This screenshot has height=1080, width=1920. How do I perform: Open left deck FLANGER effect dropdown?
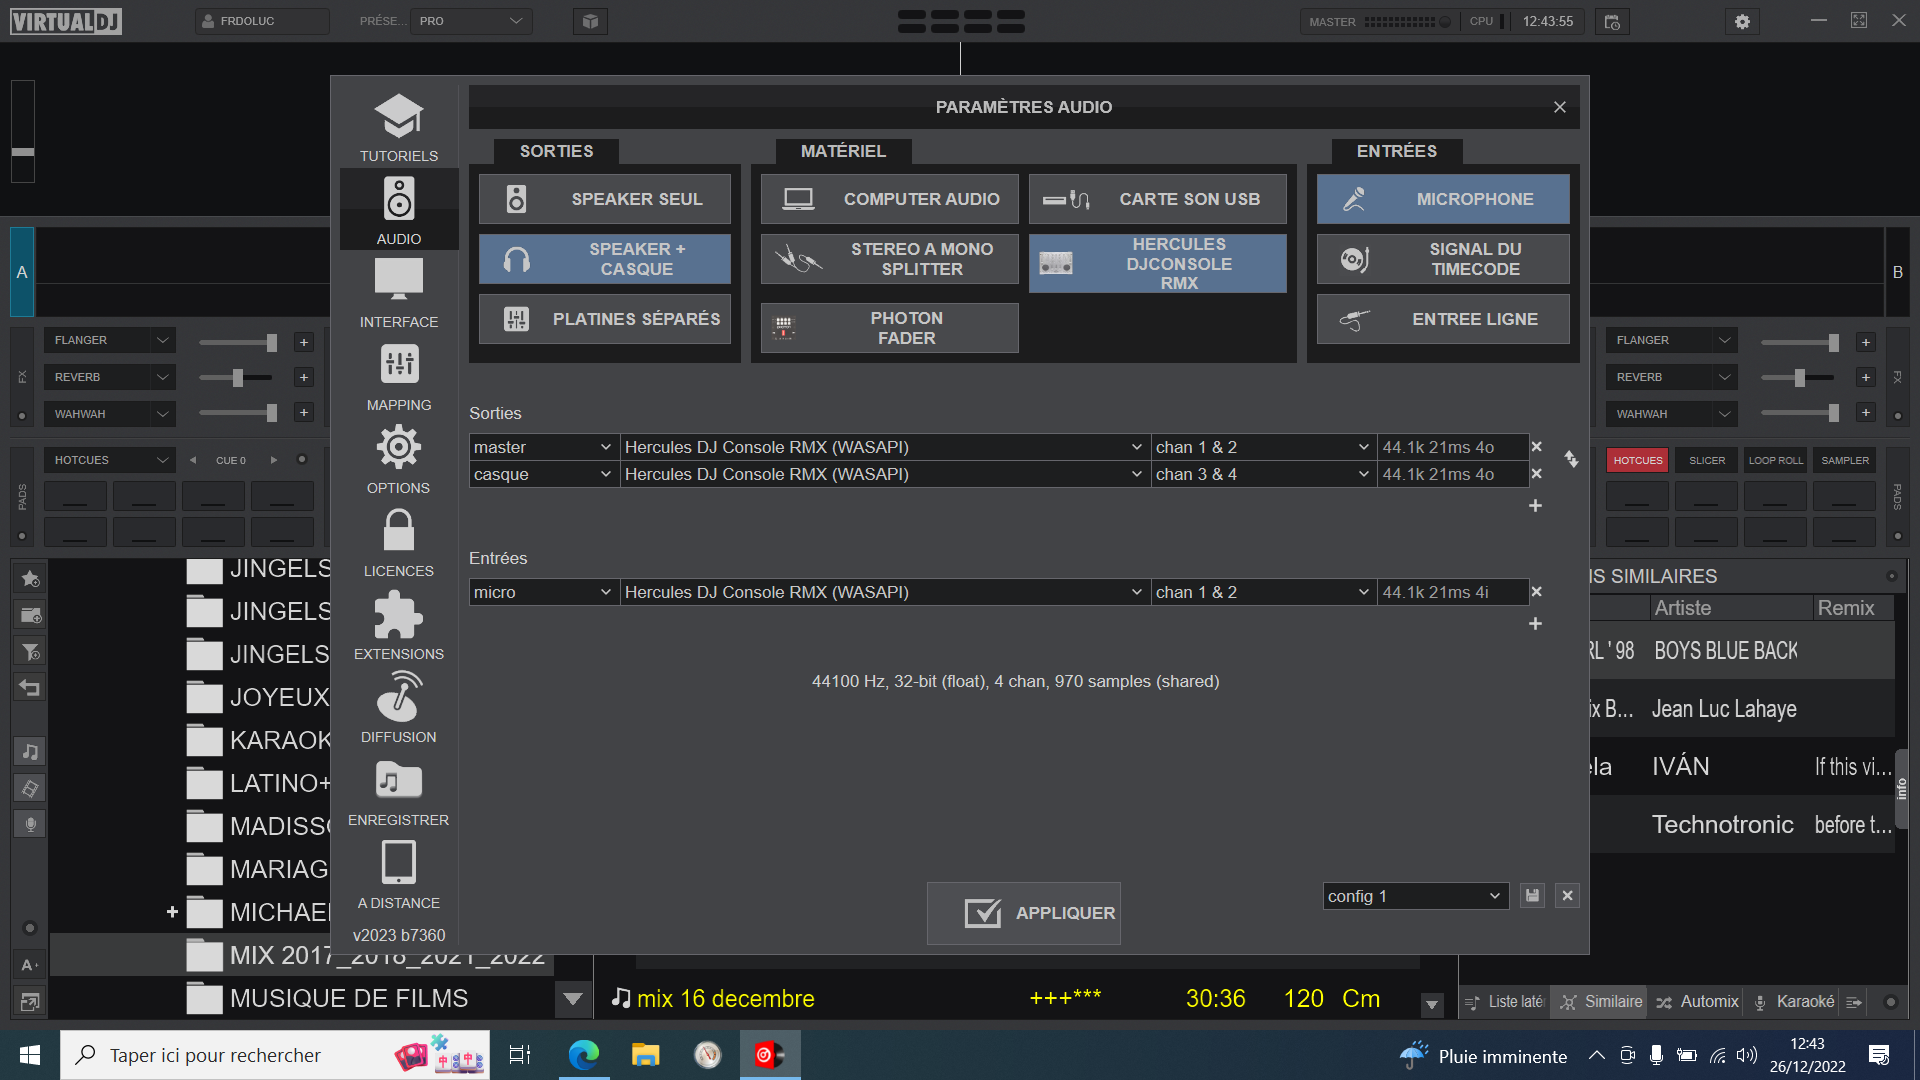(x=110, y=340)
